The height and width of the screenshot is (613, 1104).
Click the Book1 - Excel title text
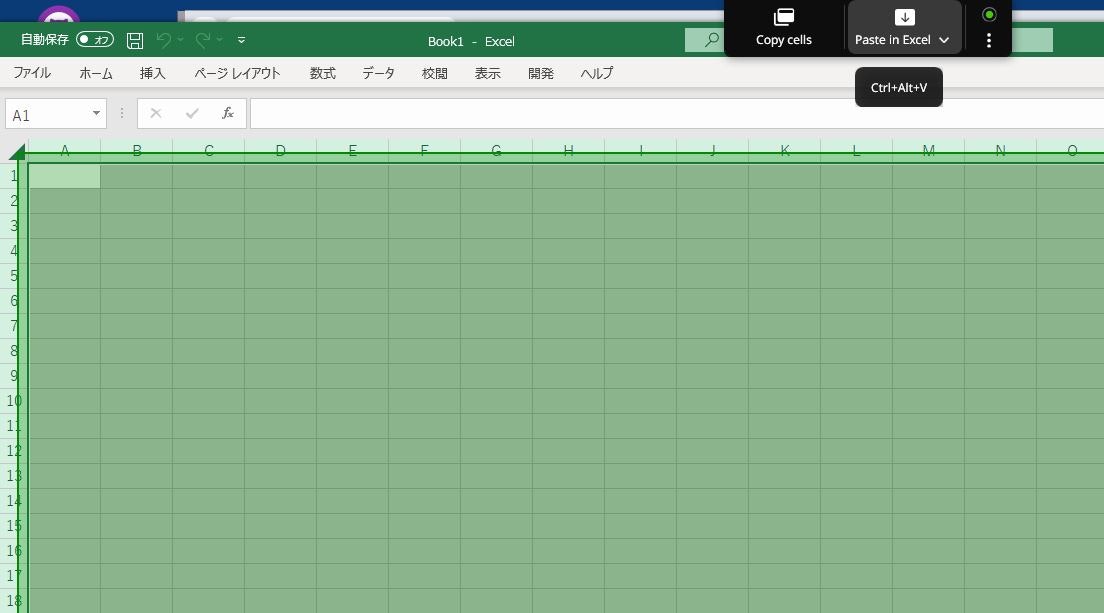point(471,42)
